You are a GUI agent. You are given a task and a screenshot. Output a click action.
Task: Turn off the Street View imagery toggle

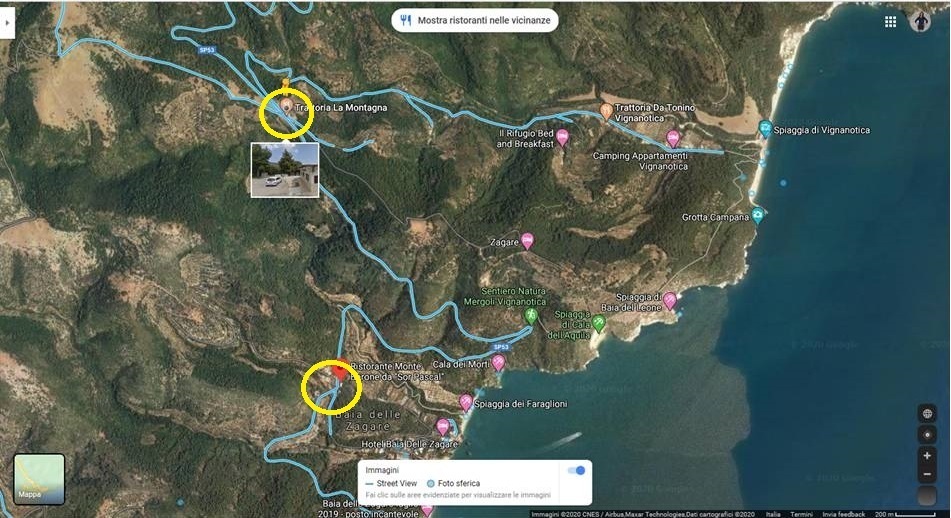[x=576, y=471]
